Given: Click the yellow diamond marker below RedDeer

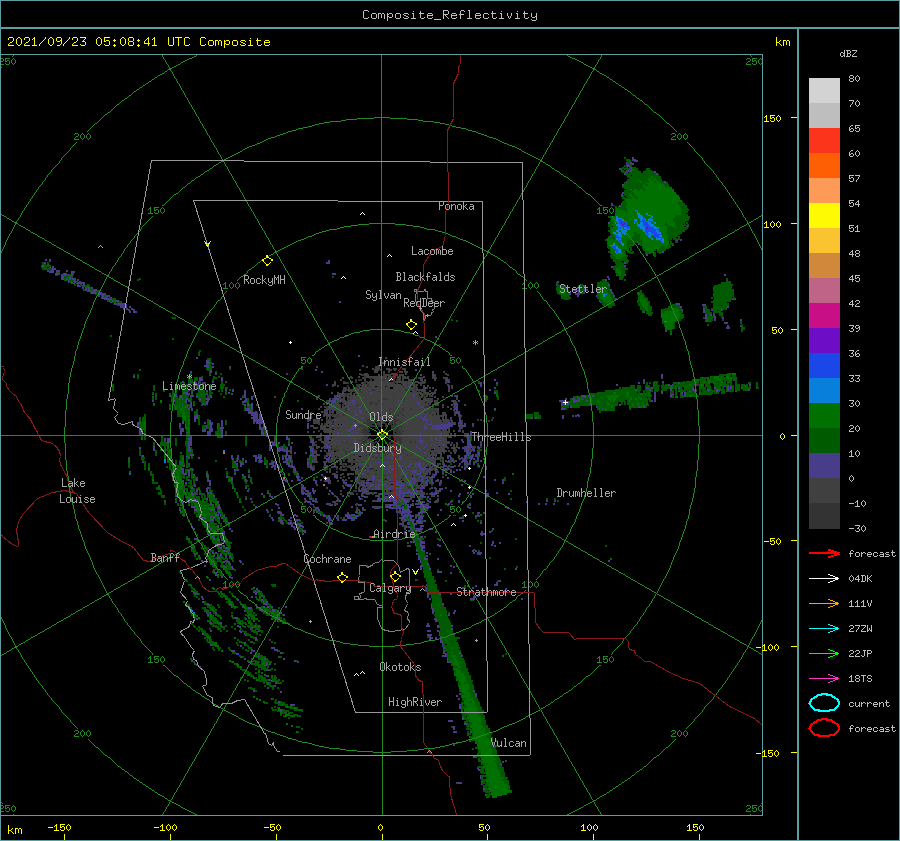Looking at the screenshot, I should point(411,325).
